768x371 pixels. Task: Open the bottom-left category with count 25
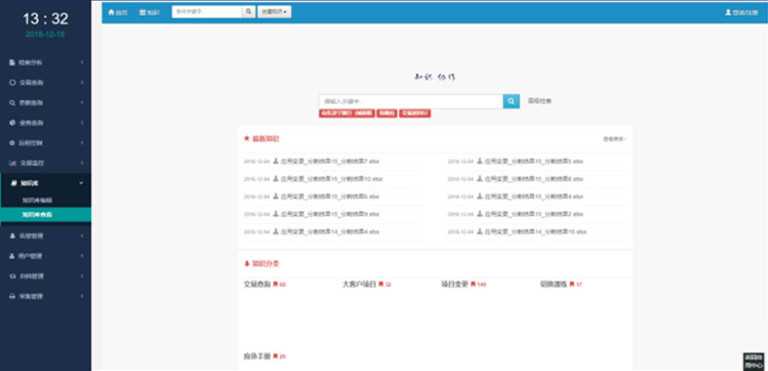pyautogui.click(x=257, y=356)
